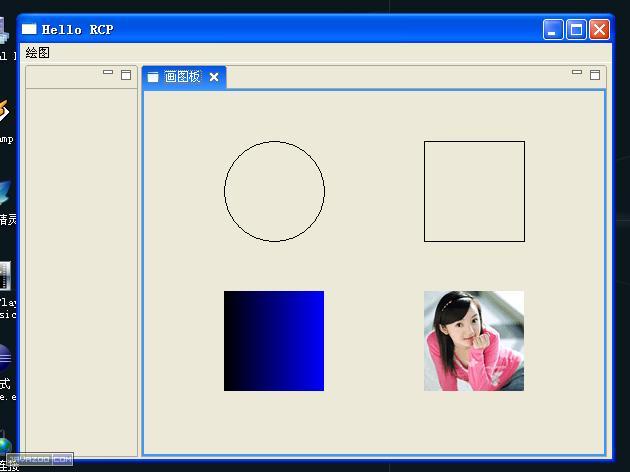Image resolution: width=630 pixels, height=472 pixels.
Task: Switch to the 画图板 tab
Action: (184, 77)
